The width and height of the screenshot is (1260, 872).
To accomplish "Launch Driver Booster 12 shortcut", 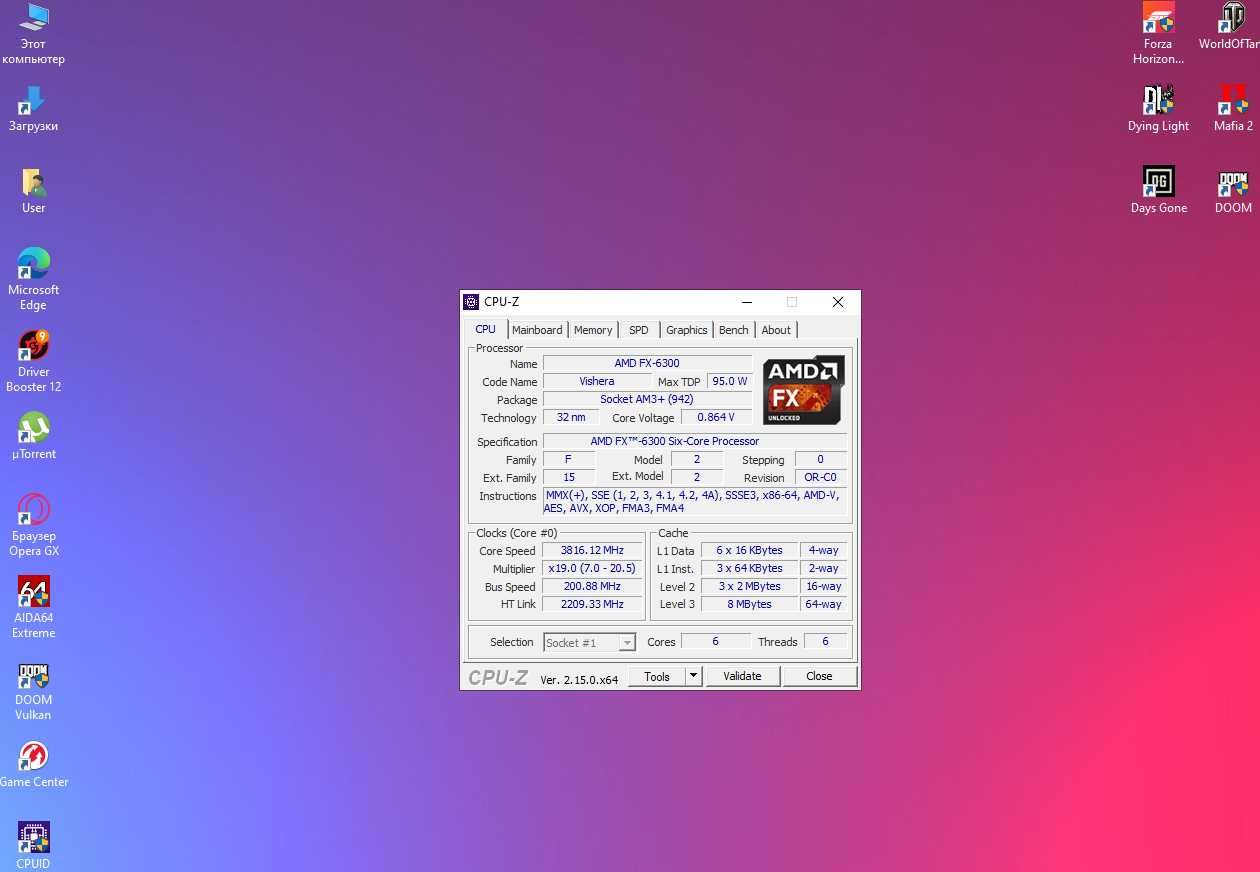I will [33, 362].
